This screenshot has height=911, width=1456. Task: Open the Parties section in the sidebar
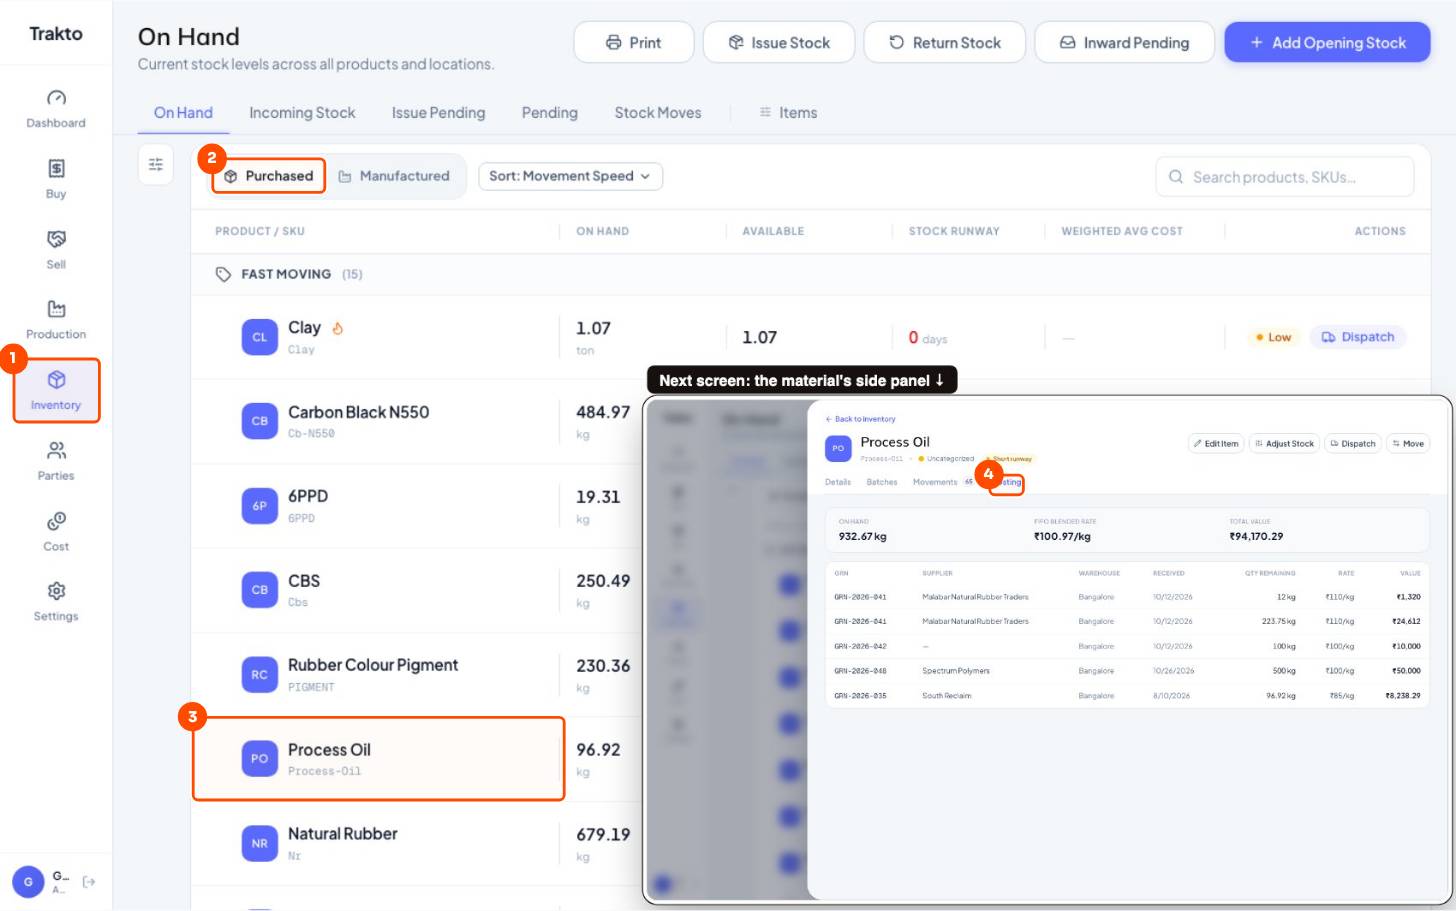56,461
